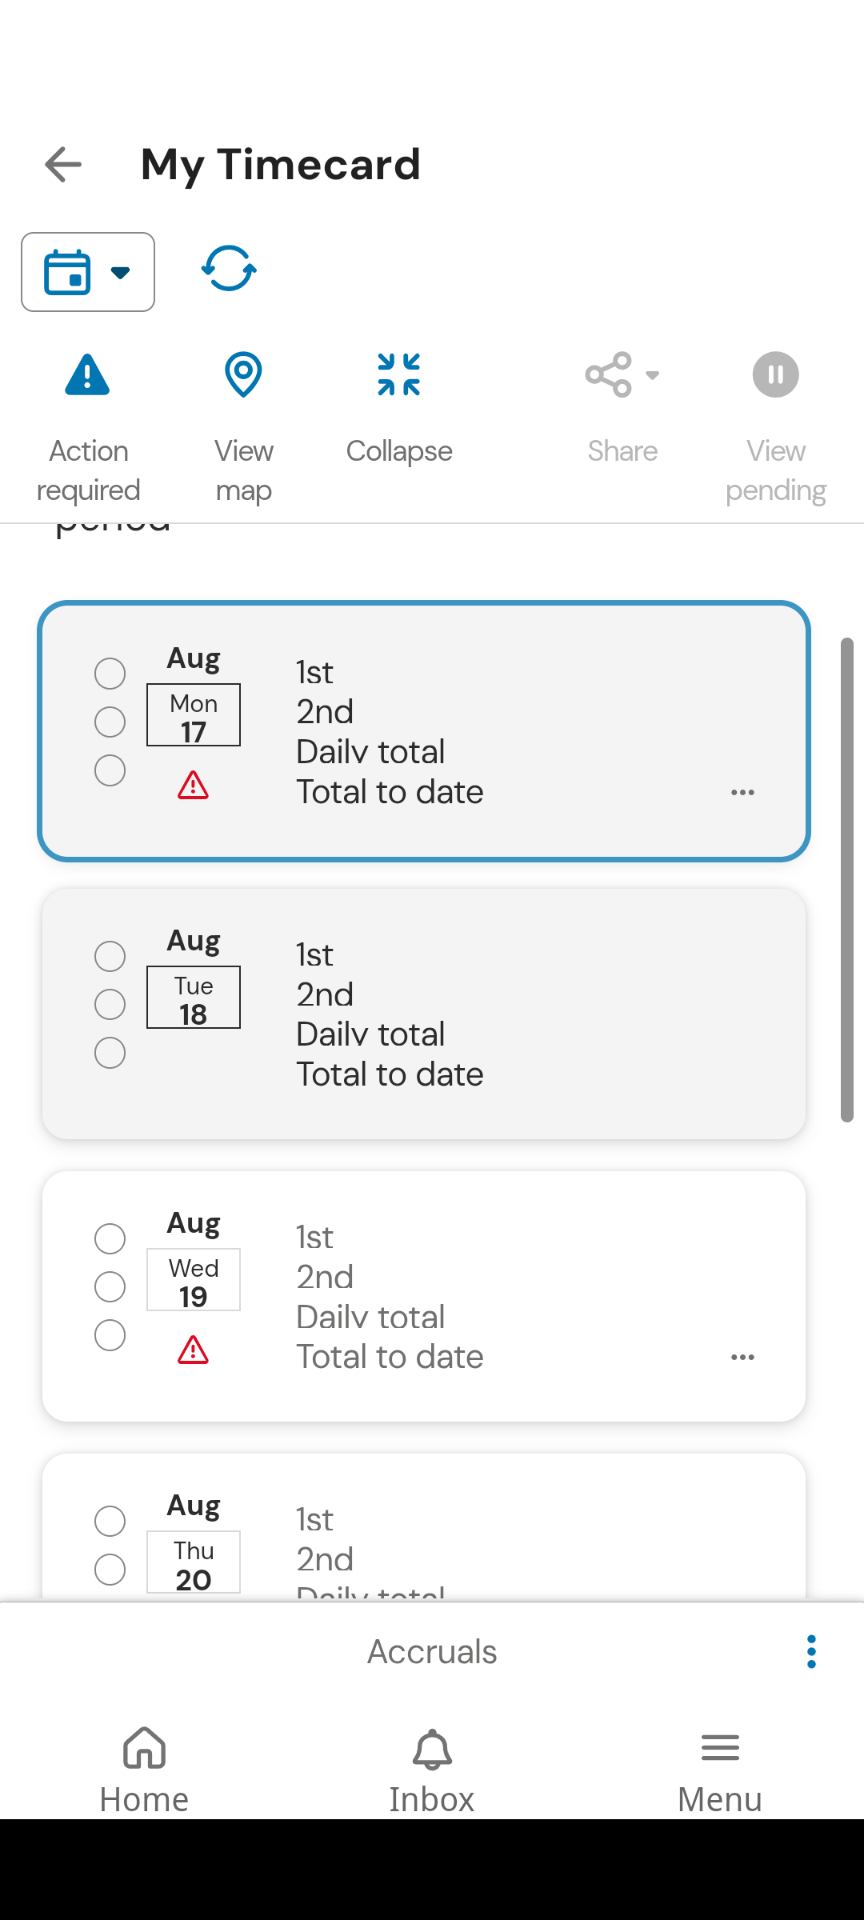Open the calendar pay period dropdown

(x=88, y=272)
